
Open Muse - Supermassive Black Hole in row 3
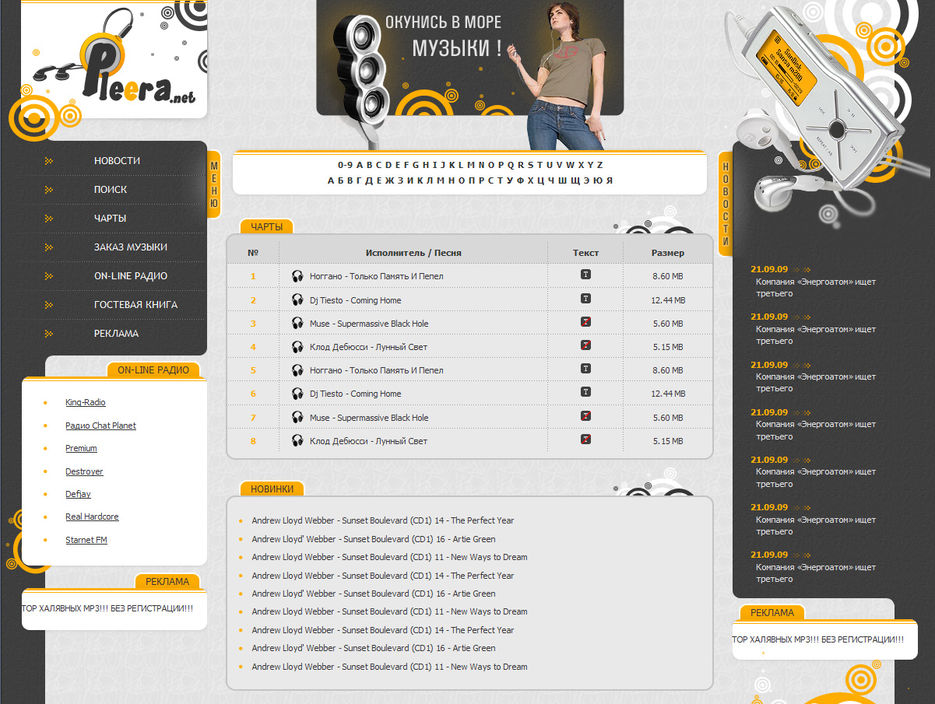[369, 324]
